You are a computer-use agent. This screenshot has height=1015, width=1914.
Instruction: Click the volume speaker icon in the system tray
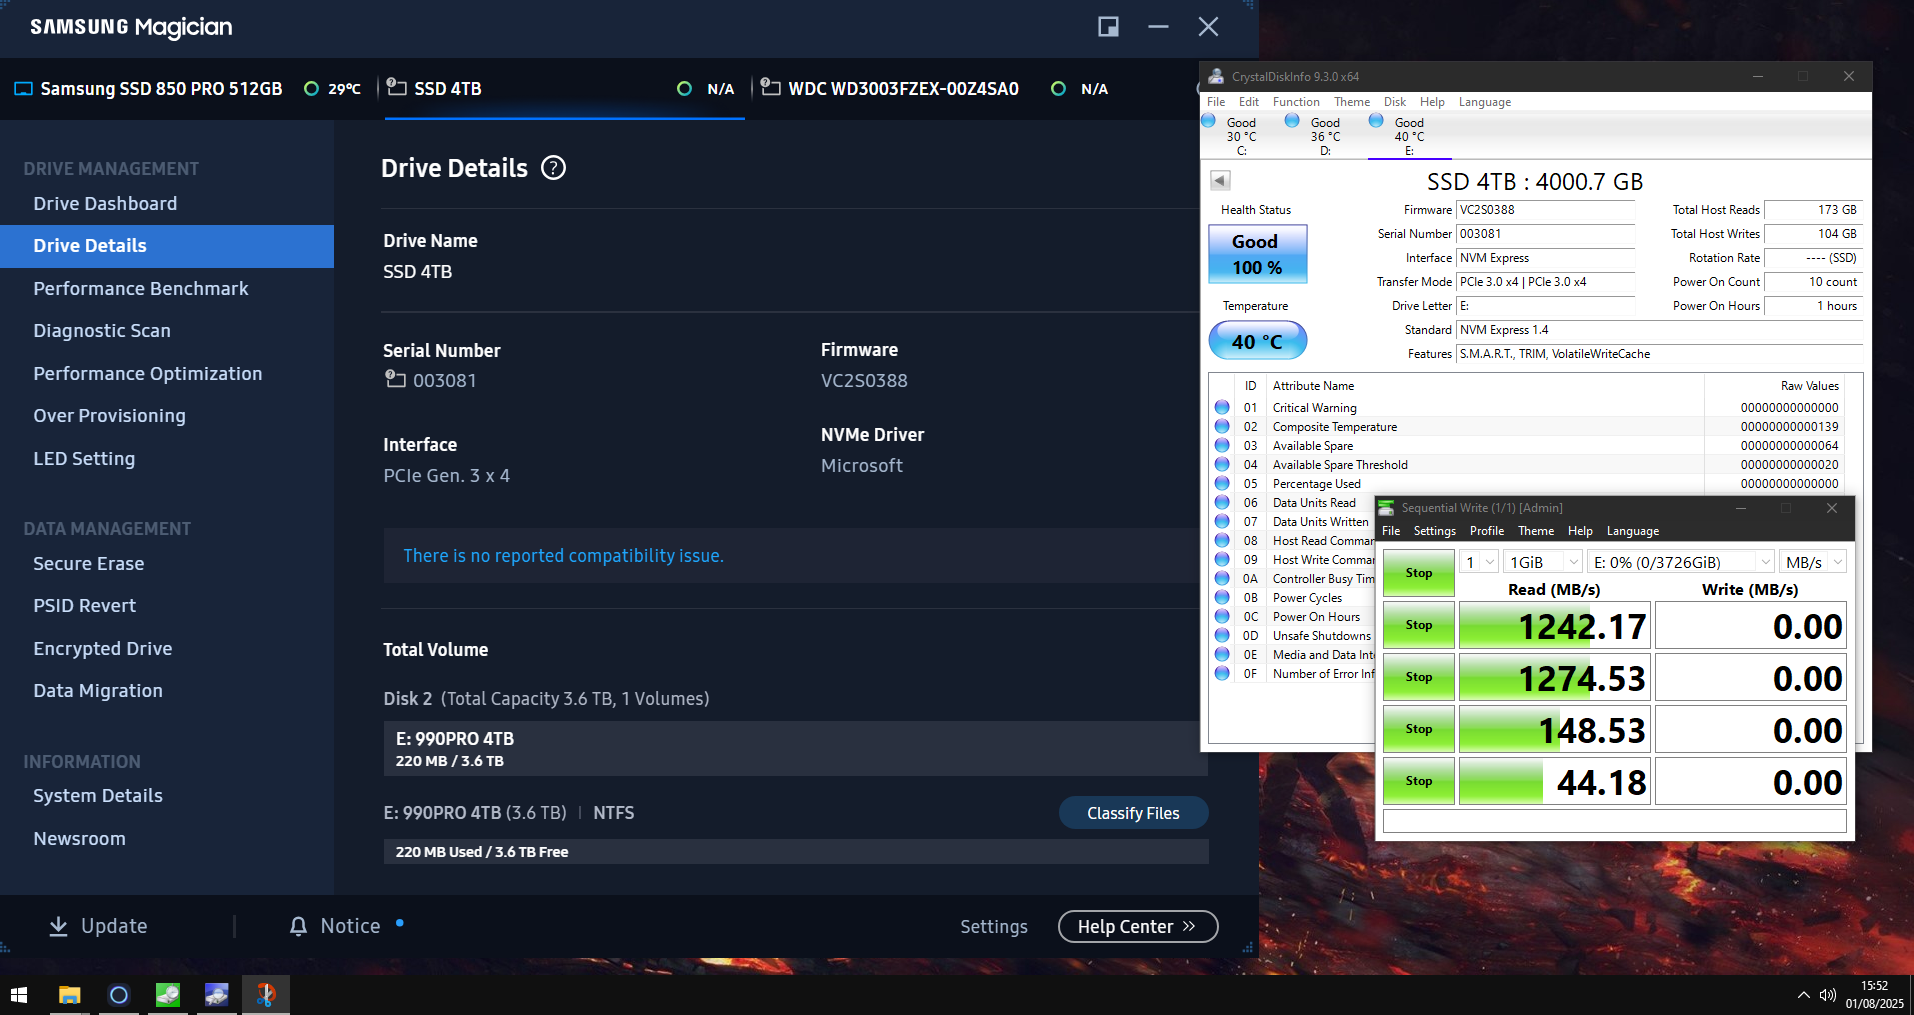coord(1828,995)
